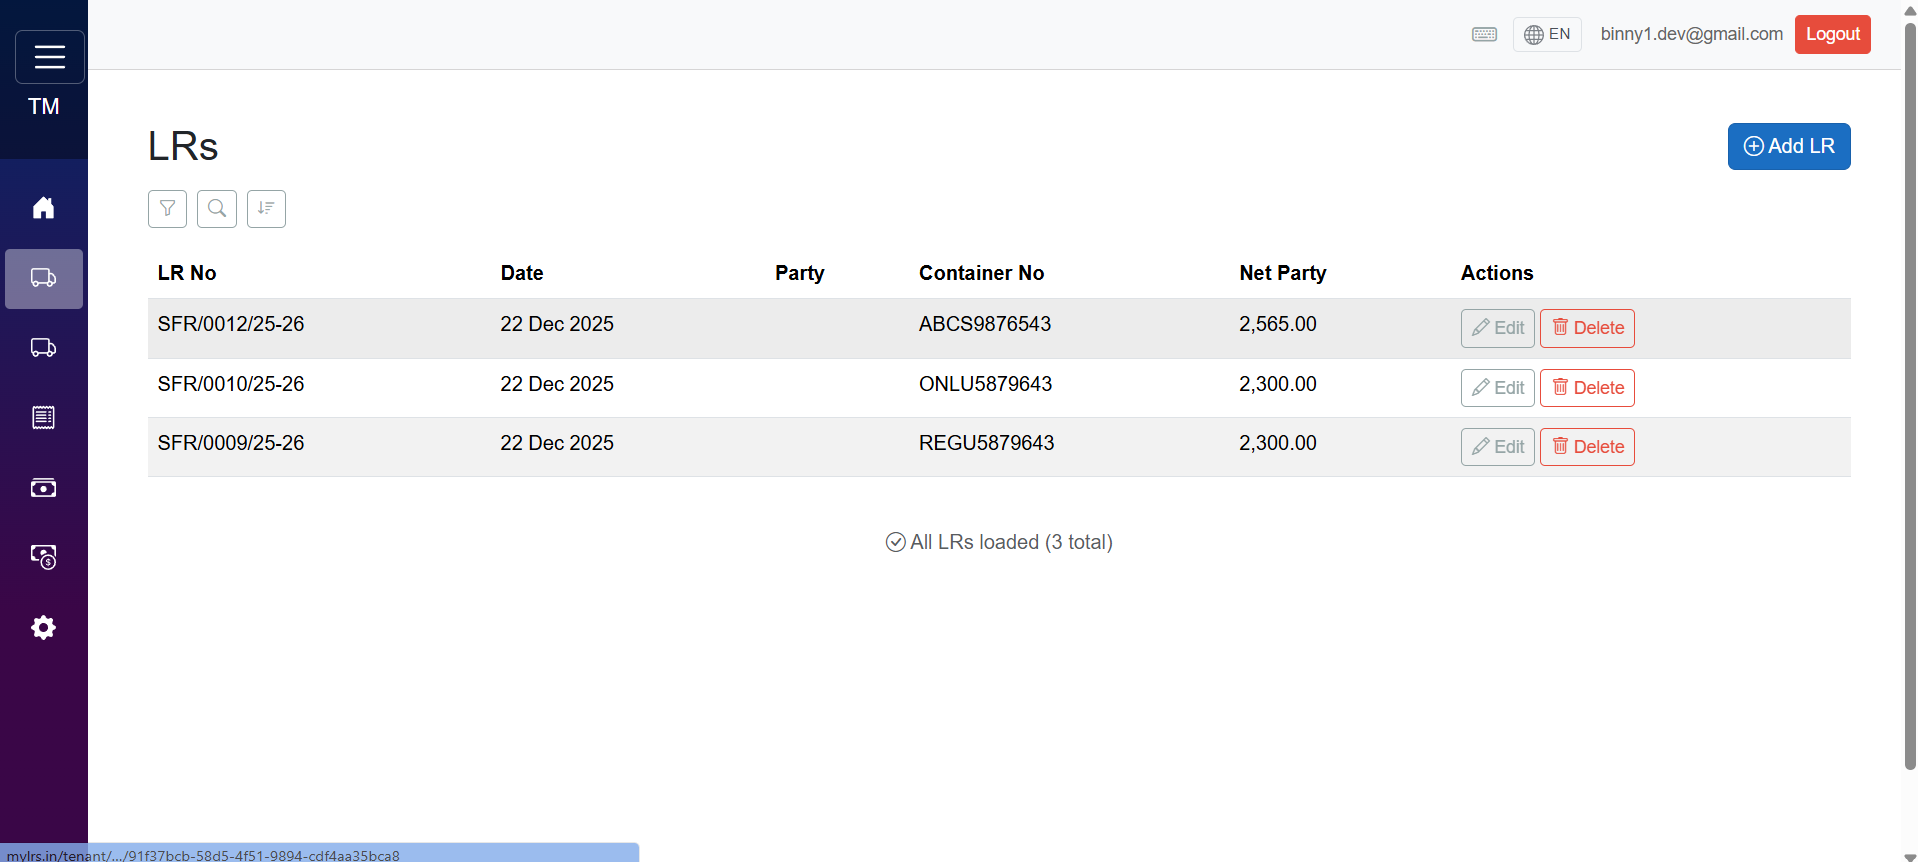1918x862 pixels.
Task: Edit the REGU5879643 container row
Action: (1497, 447)
